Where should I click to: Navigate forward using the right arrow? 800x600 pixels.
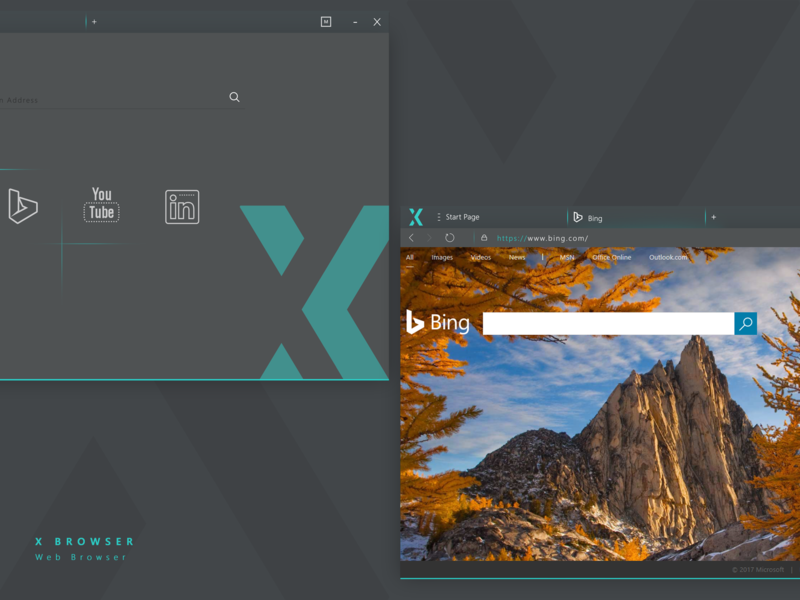coord(431,237)
